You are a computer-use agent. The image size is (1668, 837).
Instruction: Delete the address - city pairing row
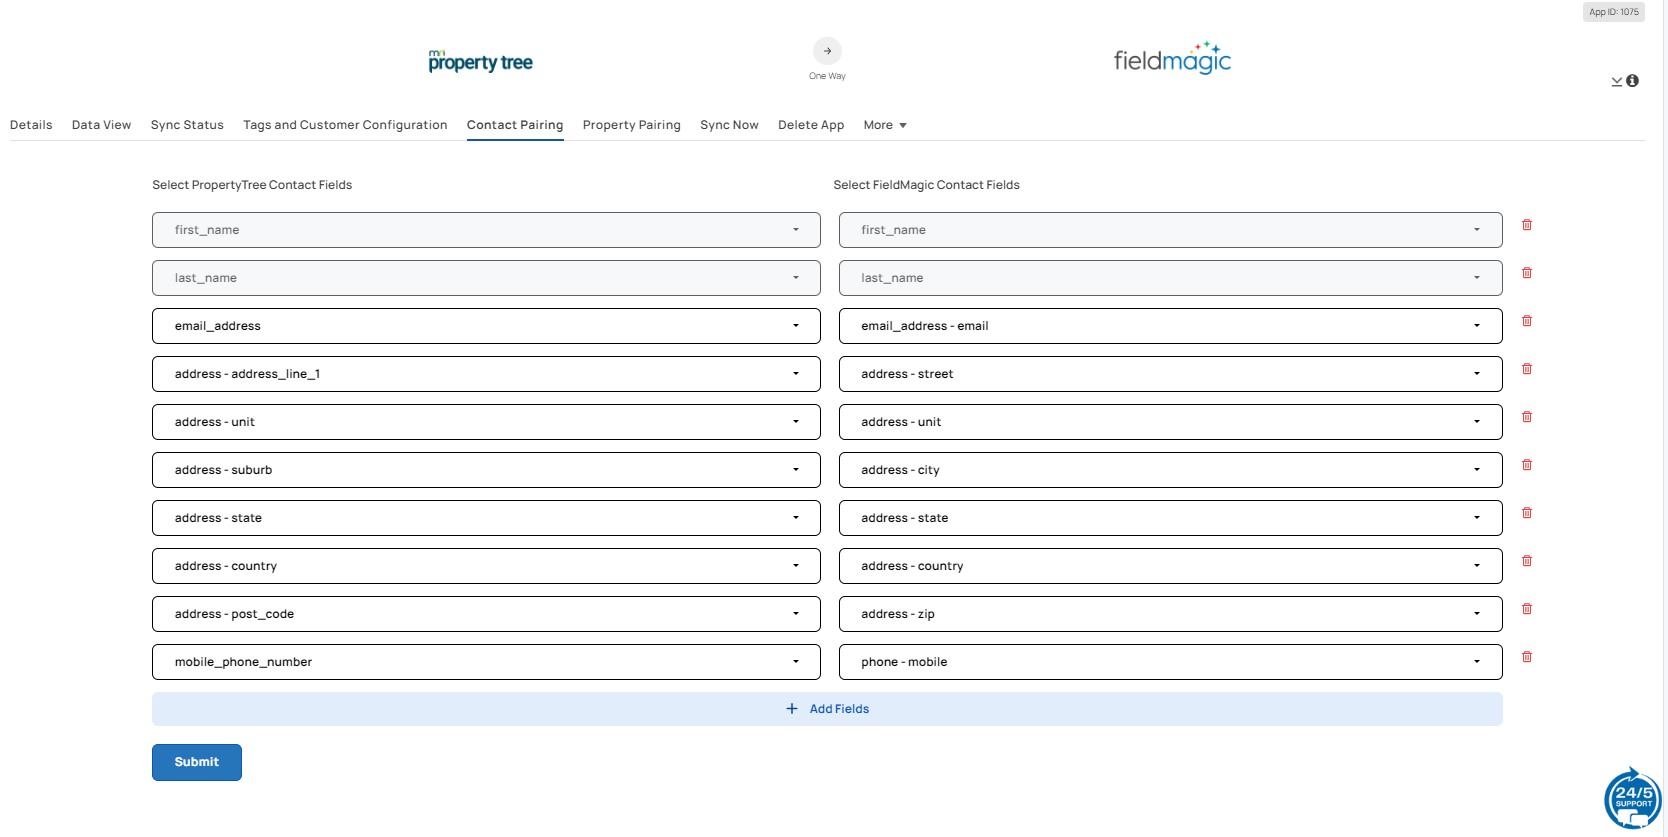[1527, 465]
